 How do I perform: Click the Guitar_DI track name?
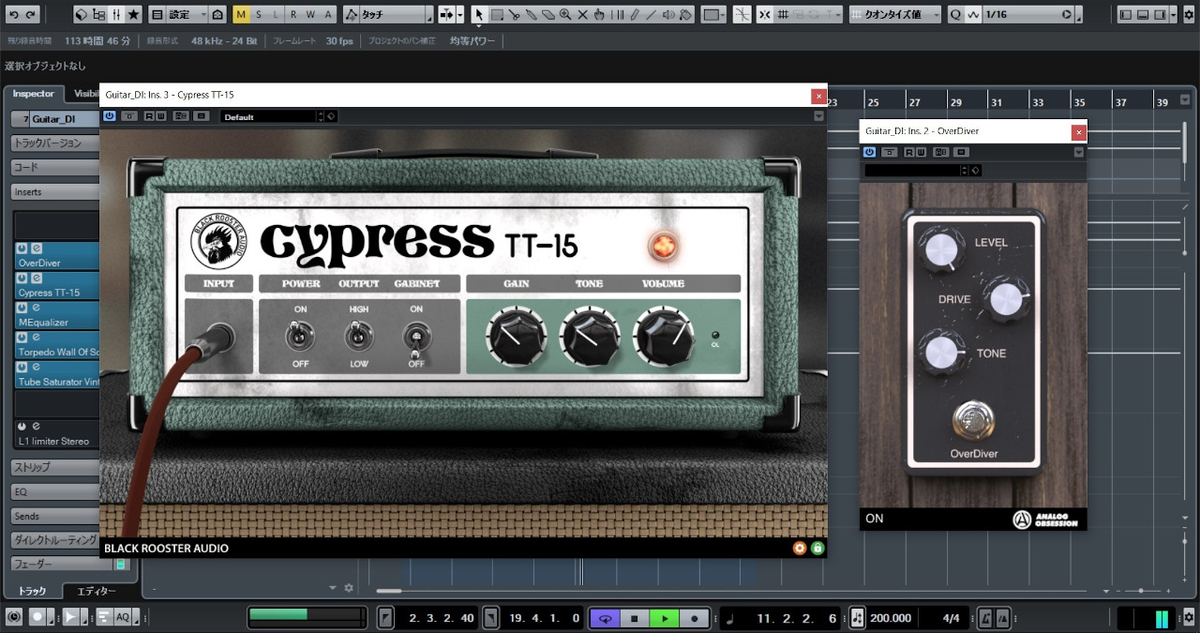[54, 119]
